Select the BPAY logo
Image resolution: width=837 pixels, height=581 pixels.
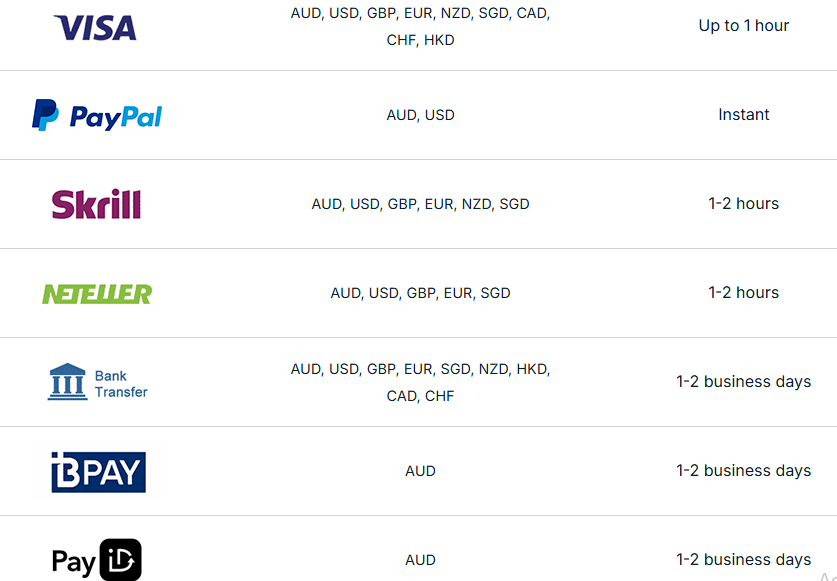click(98, 472)
